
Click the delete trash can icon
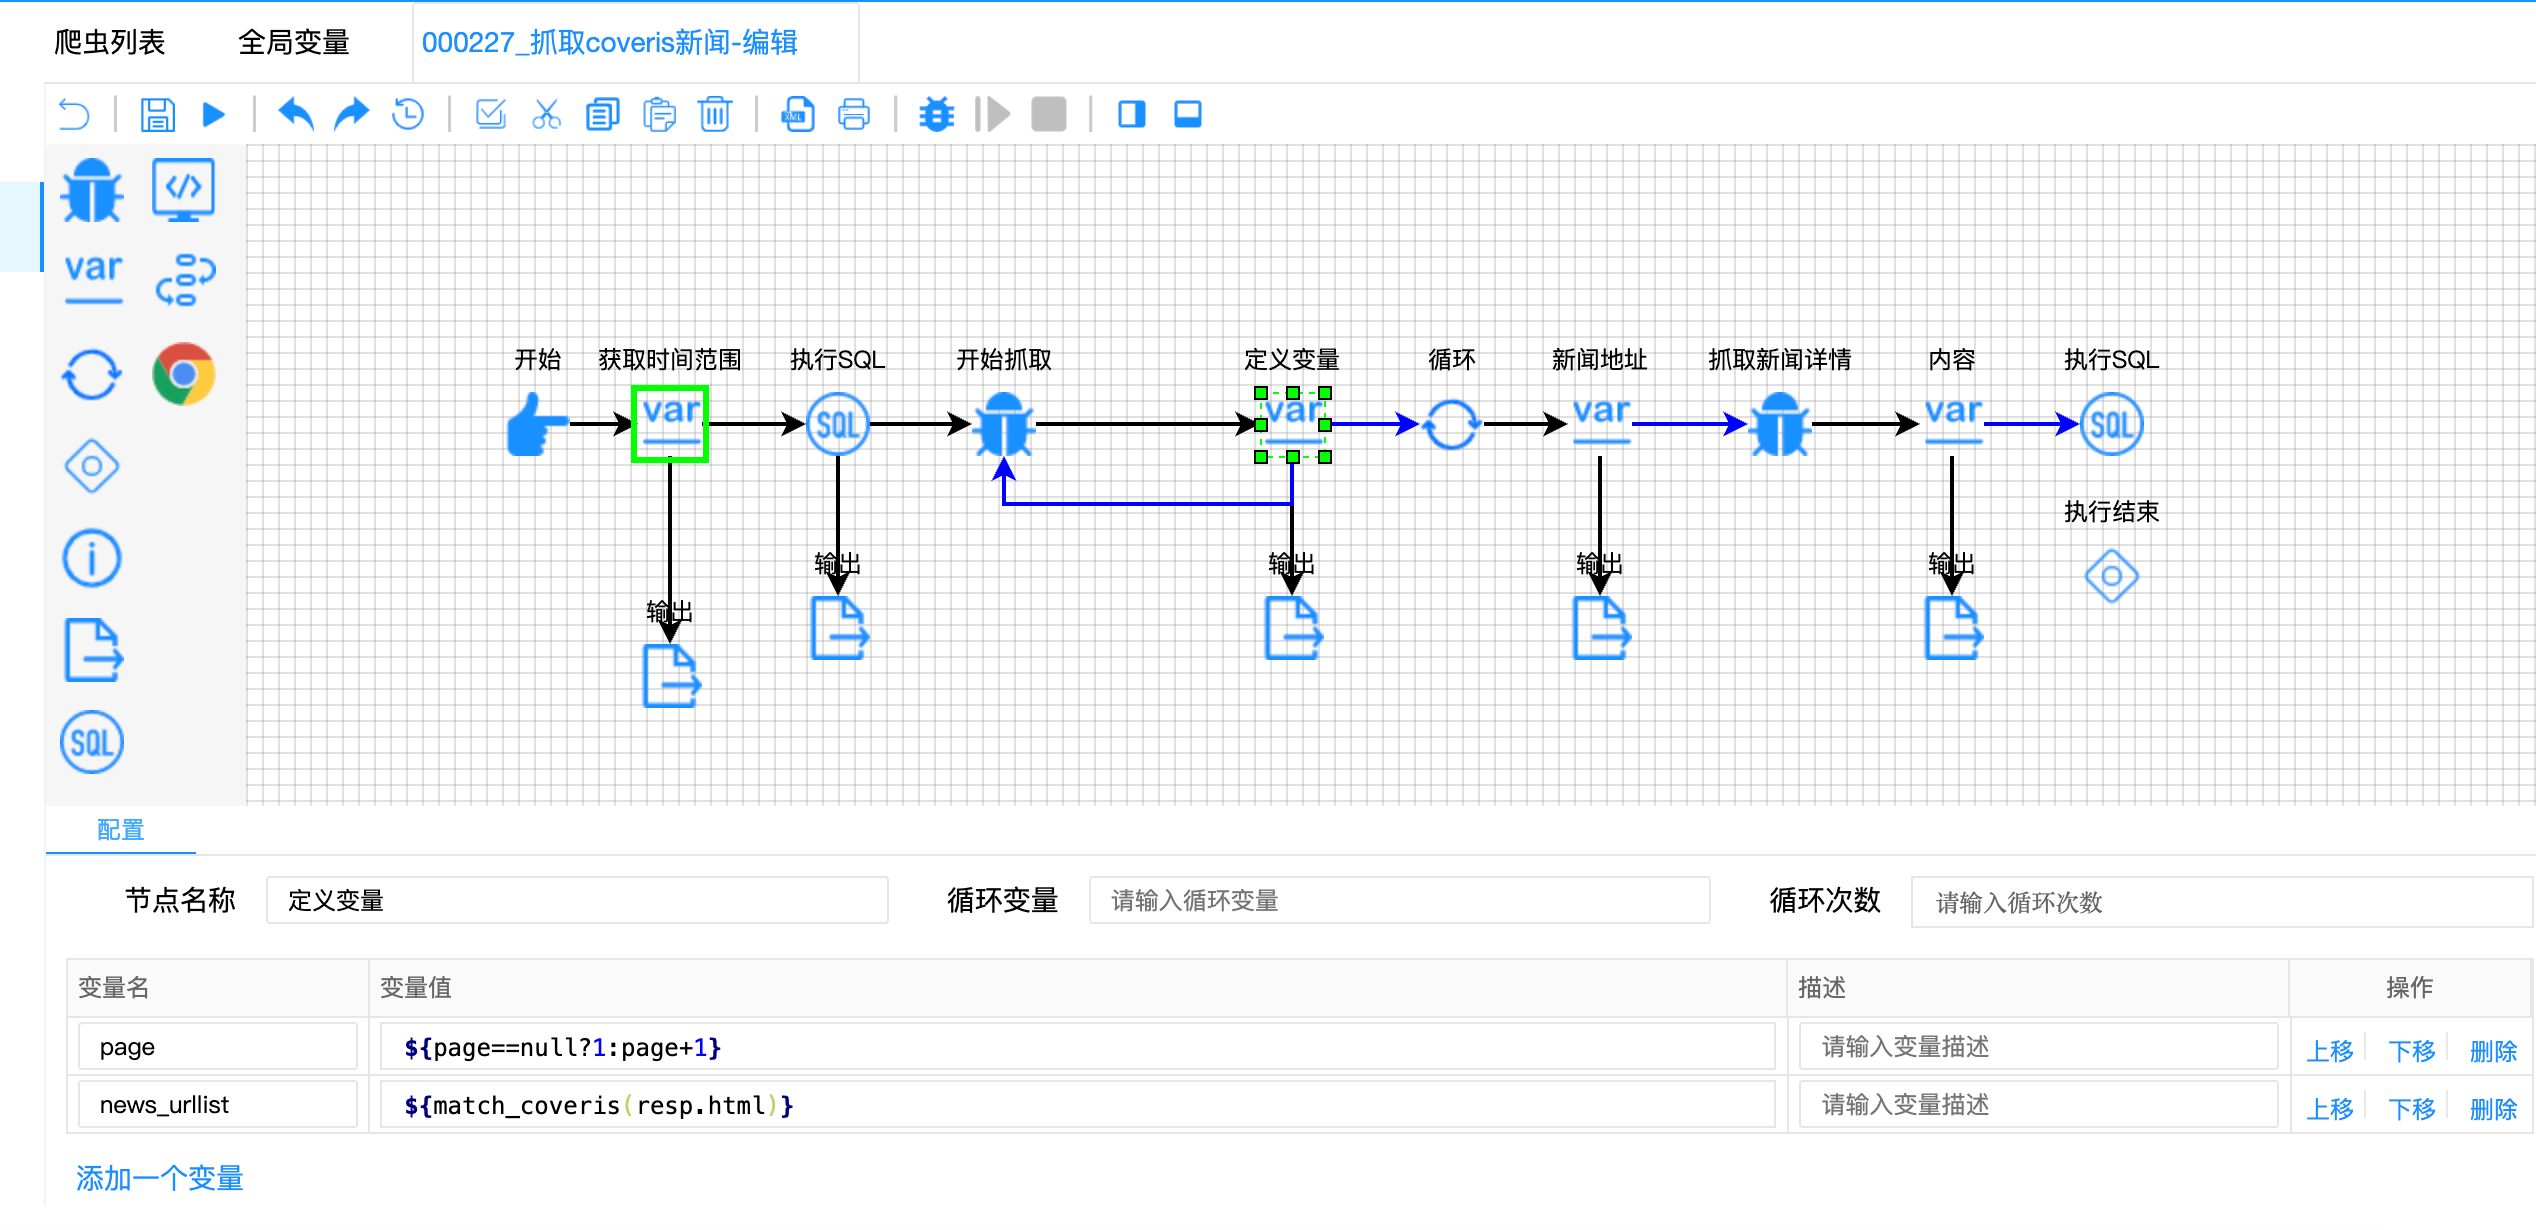click(x=715, y=115)
